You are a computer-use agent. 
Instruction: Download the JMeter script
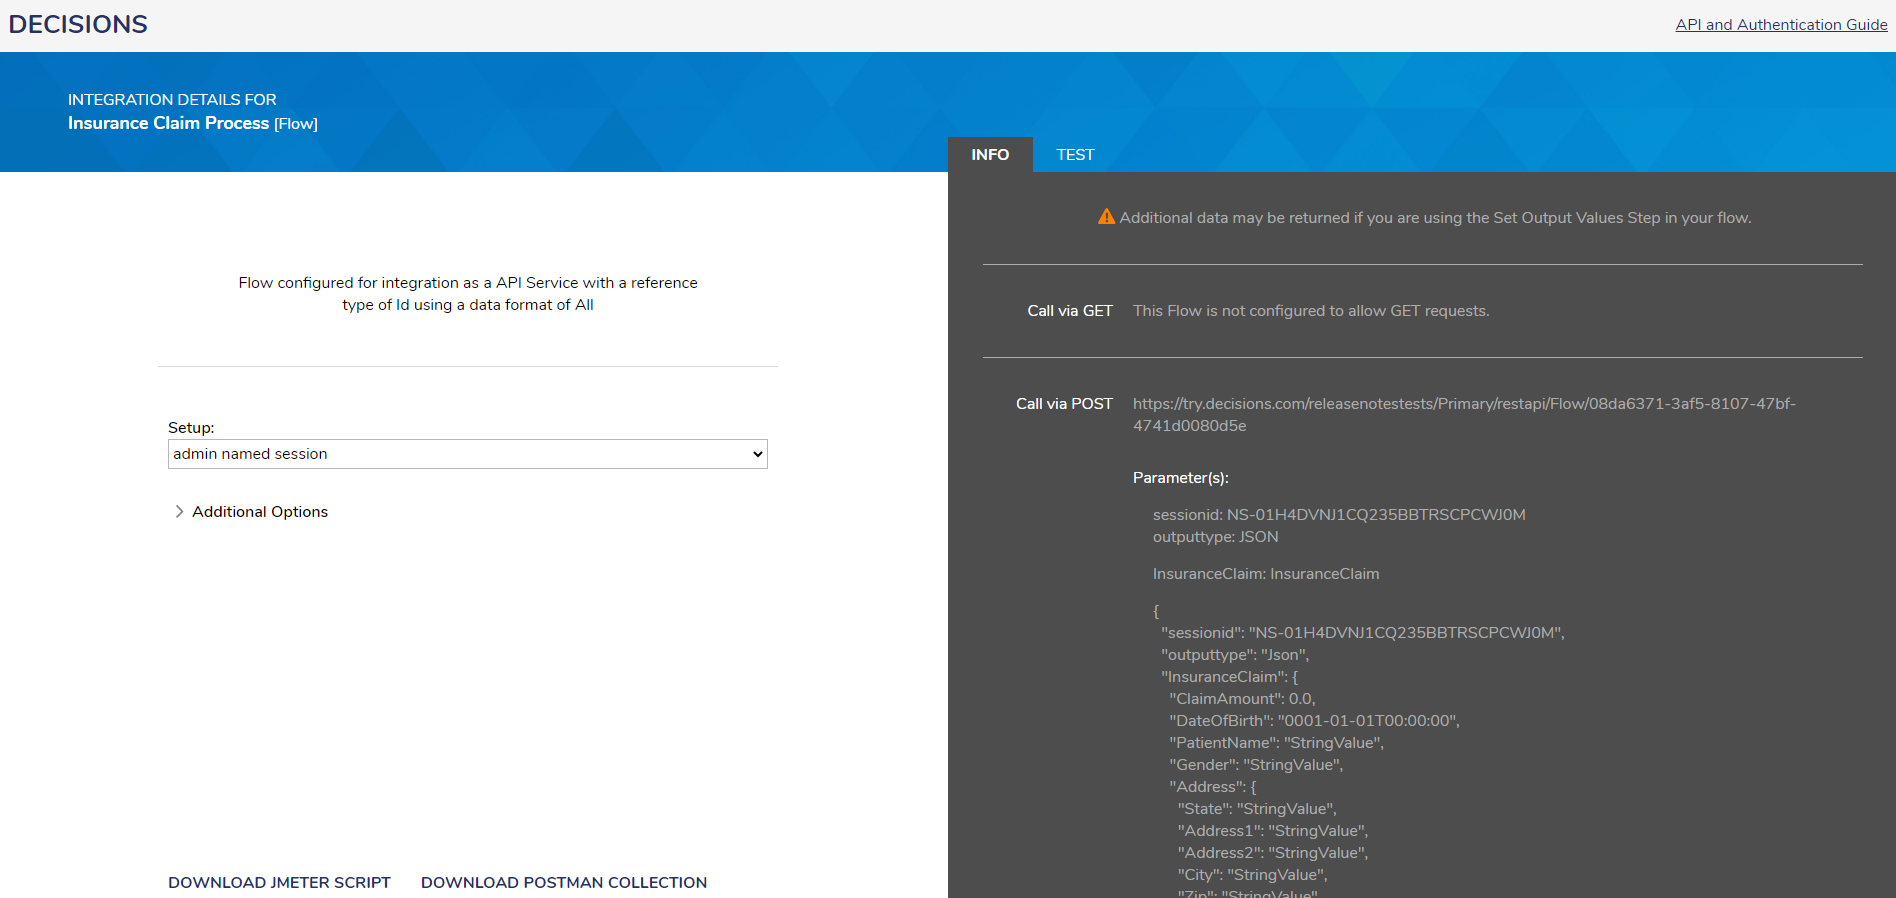[x=279, y=883]
